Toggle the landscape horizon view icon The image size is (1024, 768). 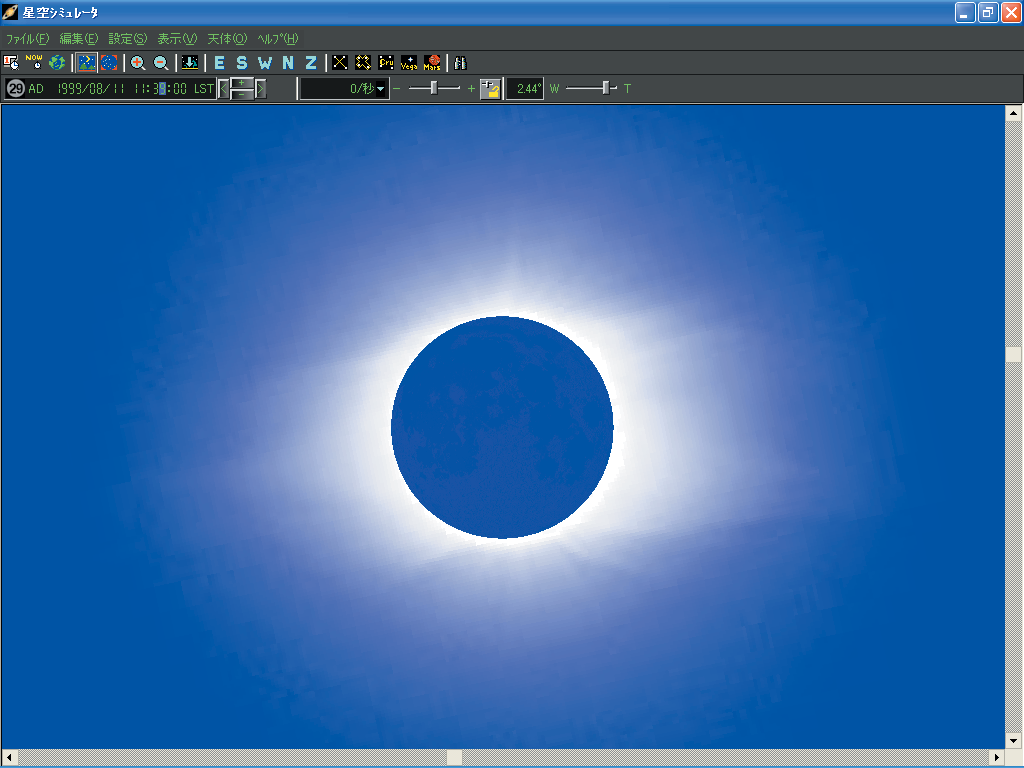pos(86,63)
